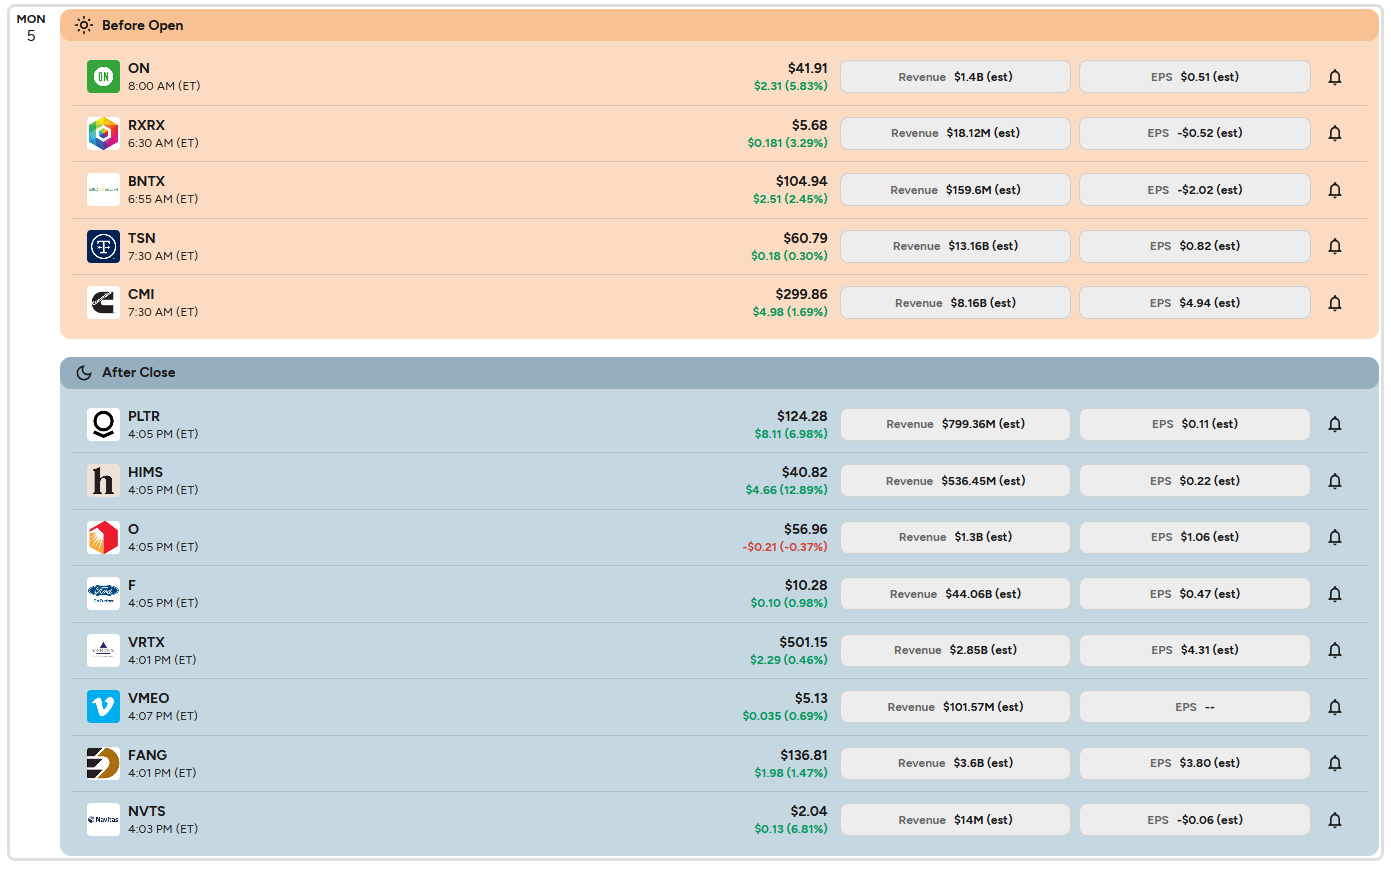The width and height of the screenshot is (1391, 869).
Task: Click NVTS change $0.13 (6.81%)
Action: [x=791, y=829]
